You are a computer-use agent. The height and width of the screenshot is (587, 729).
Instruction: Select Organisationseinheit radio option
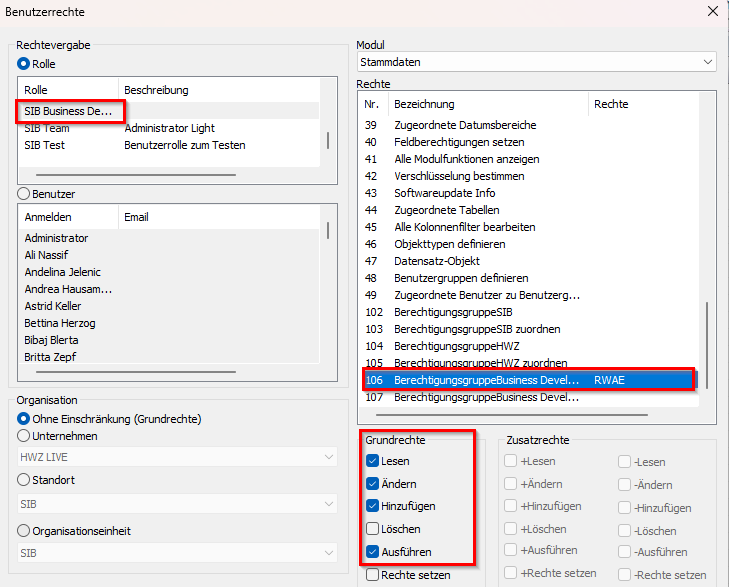[24, 531]
